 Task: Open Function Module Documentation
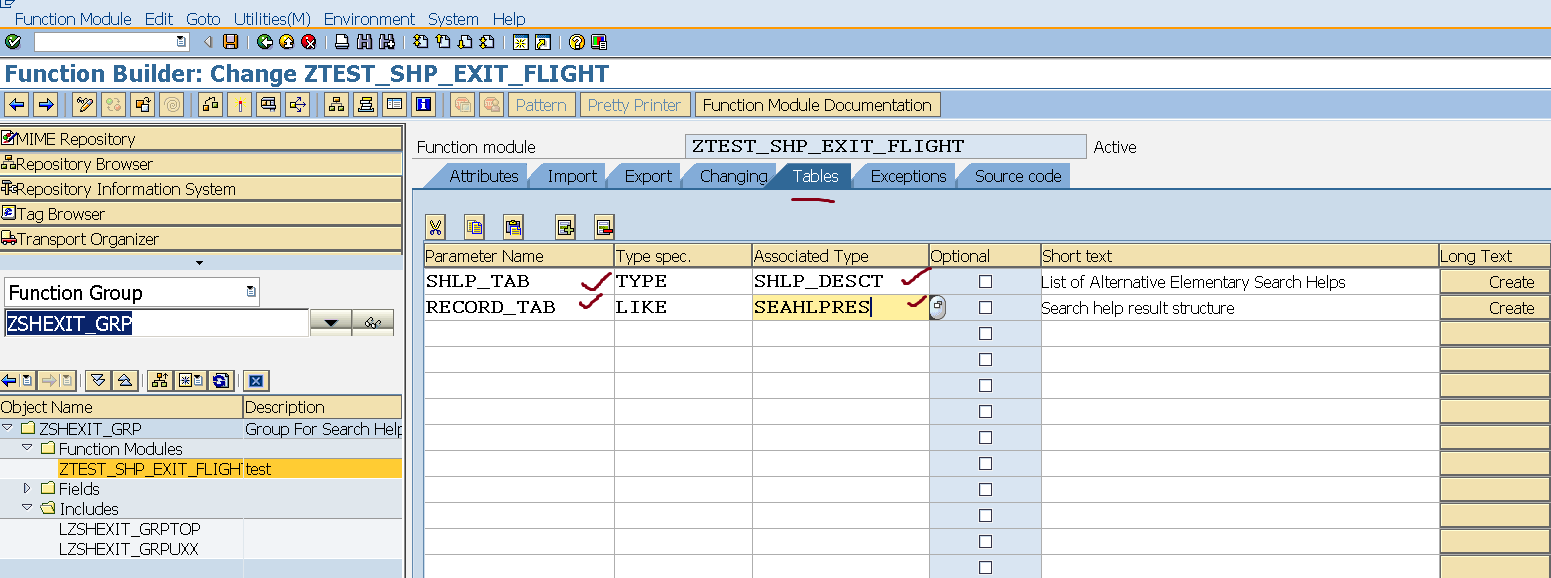[817, 104]
